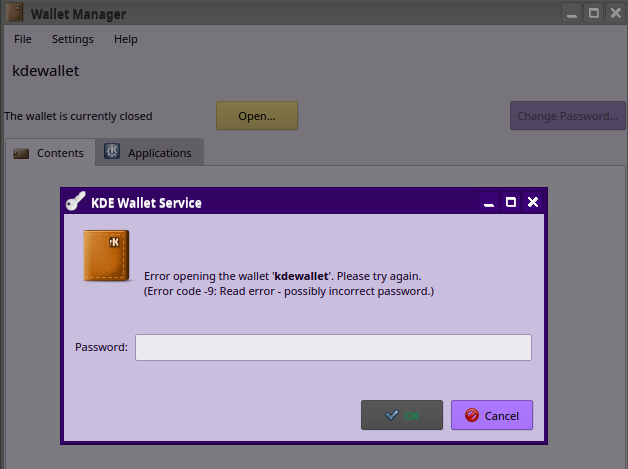Close the Wallet Manager window

[x=614, y=13]
